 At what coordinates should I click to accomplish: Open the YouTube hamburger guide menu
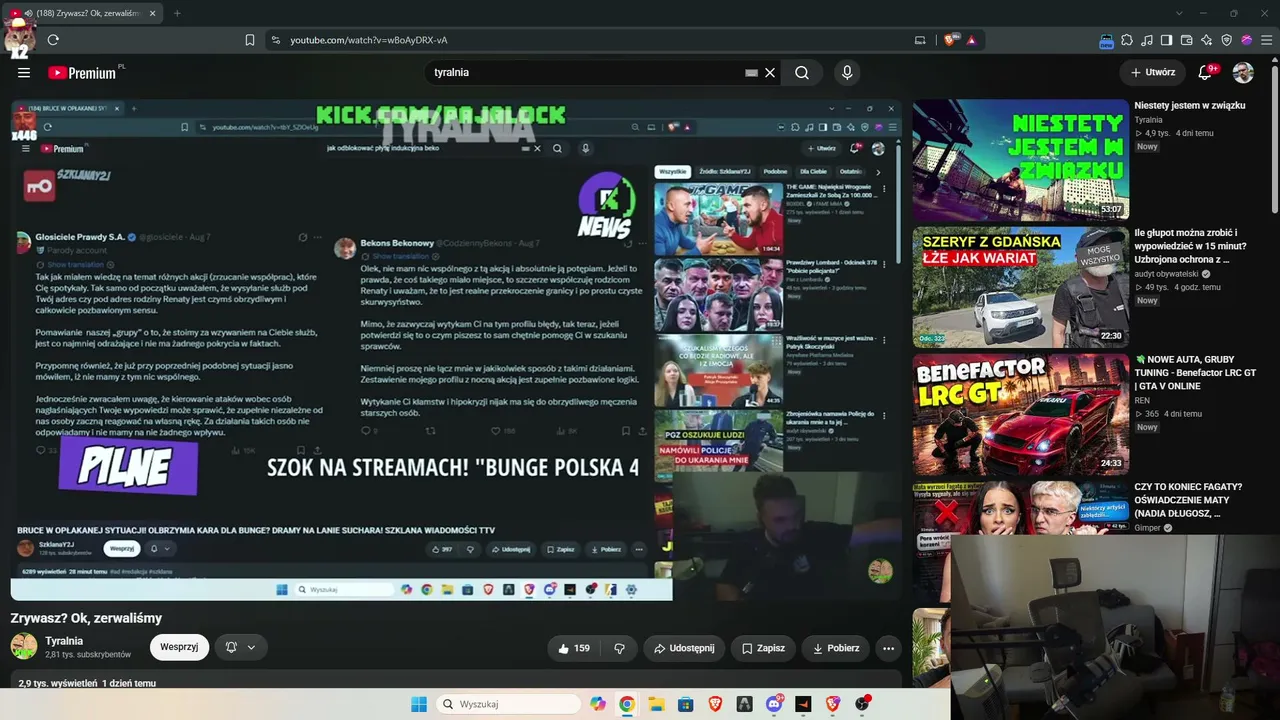(24, 73)
